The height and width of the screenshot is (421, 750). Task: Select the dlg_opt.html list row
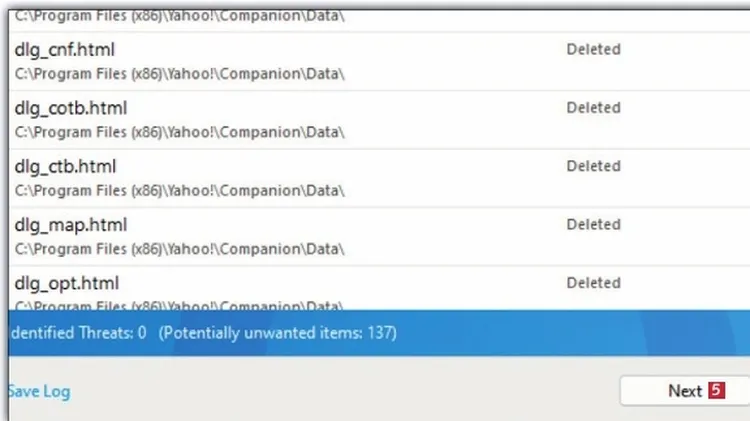point(379,288)
